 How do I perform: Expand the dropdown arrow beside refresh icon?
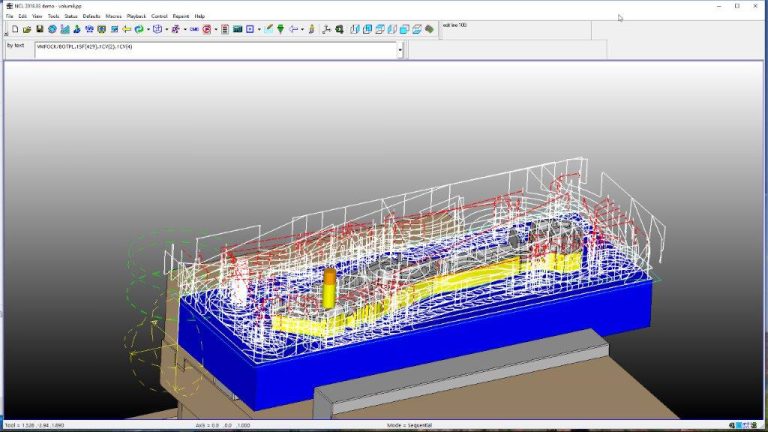tap(148, 29)
